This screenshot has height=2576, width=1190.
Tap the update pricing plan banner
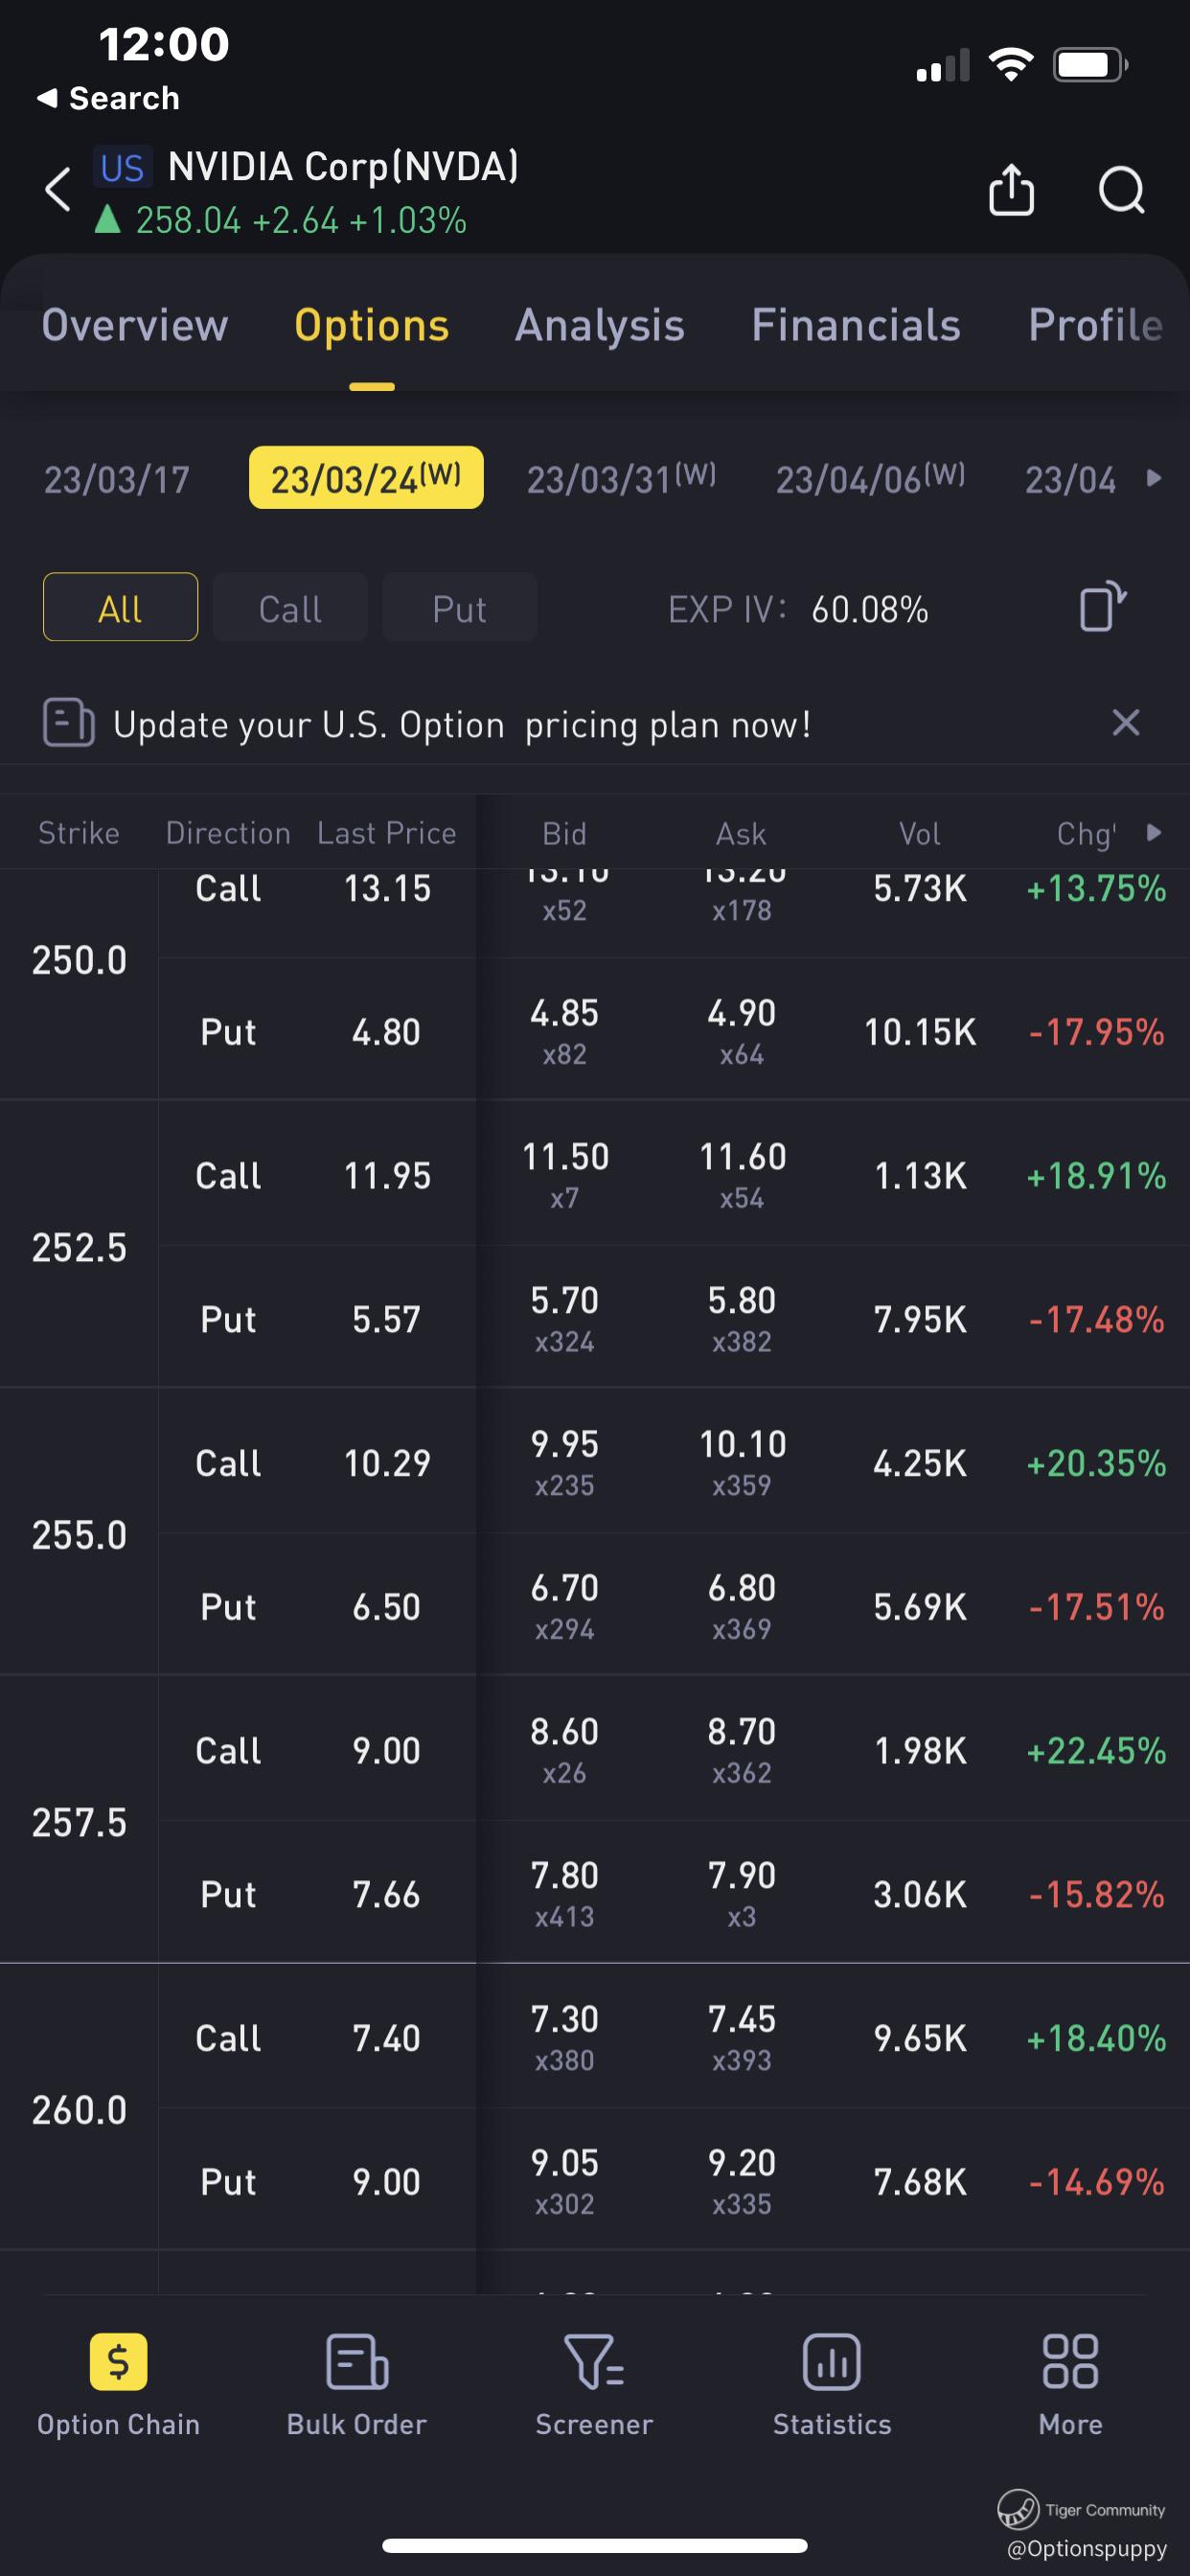tap(461, 724)
